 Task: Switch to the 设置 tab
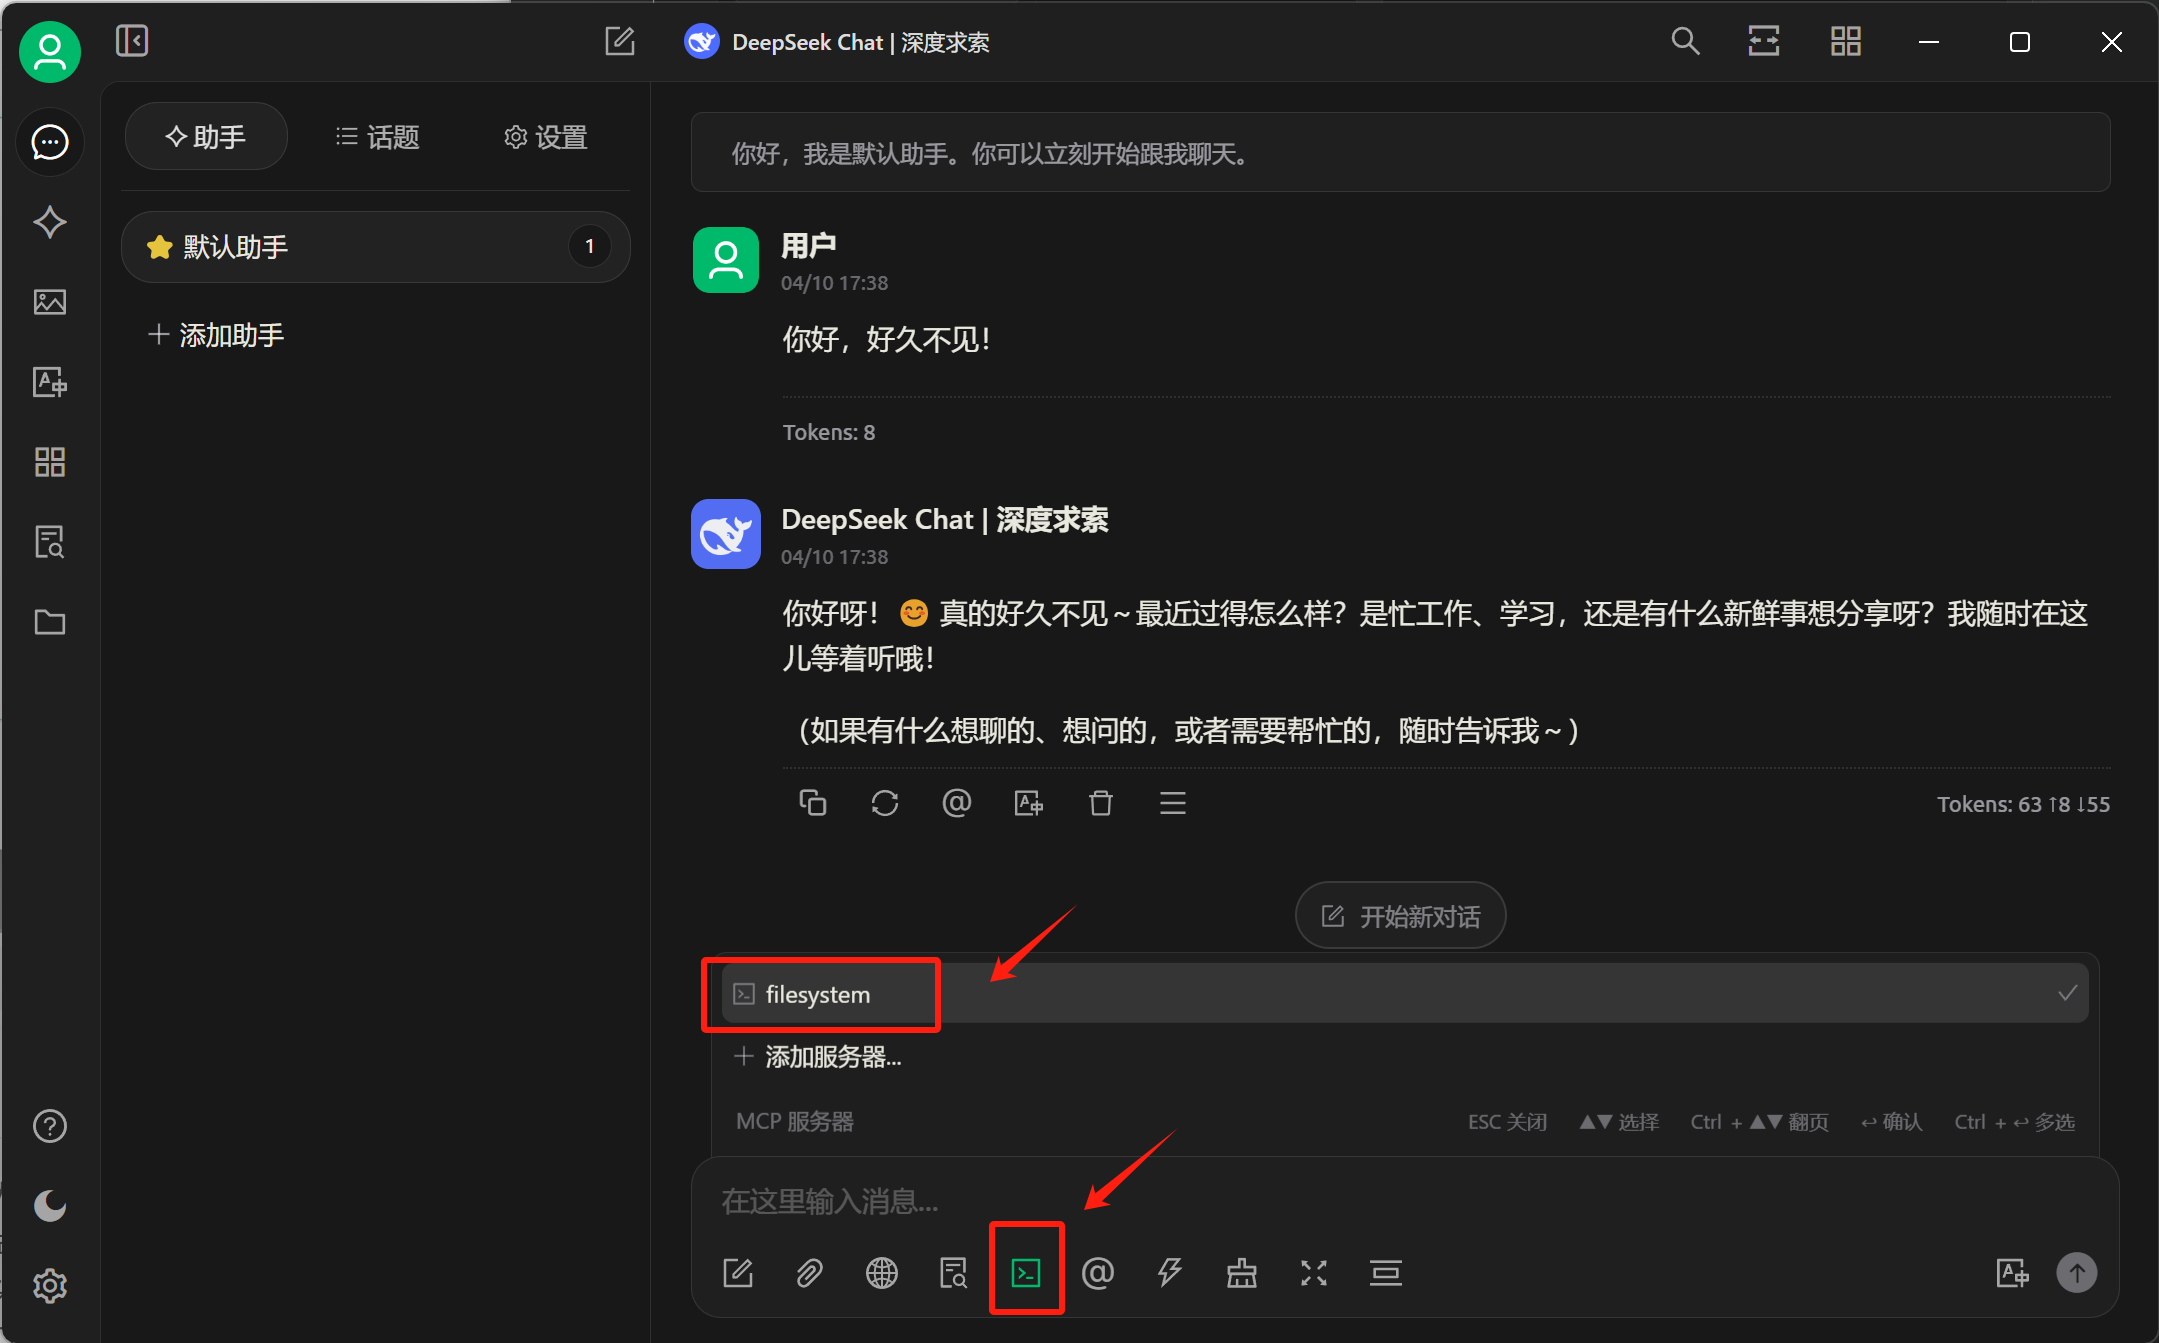[x=546, y=137]
